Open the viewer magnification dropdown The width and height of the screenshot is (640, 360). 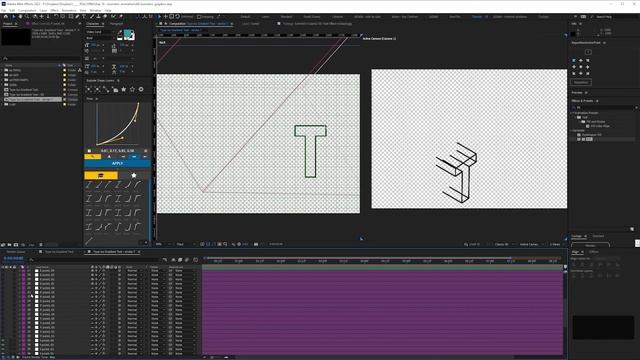[x=163, y=244]
